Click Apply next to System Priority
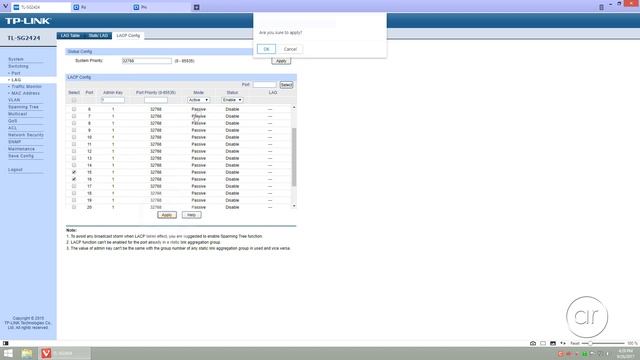This screenshot has width=640, height=360. click(281, 61)
